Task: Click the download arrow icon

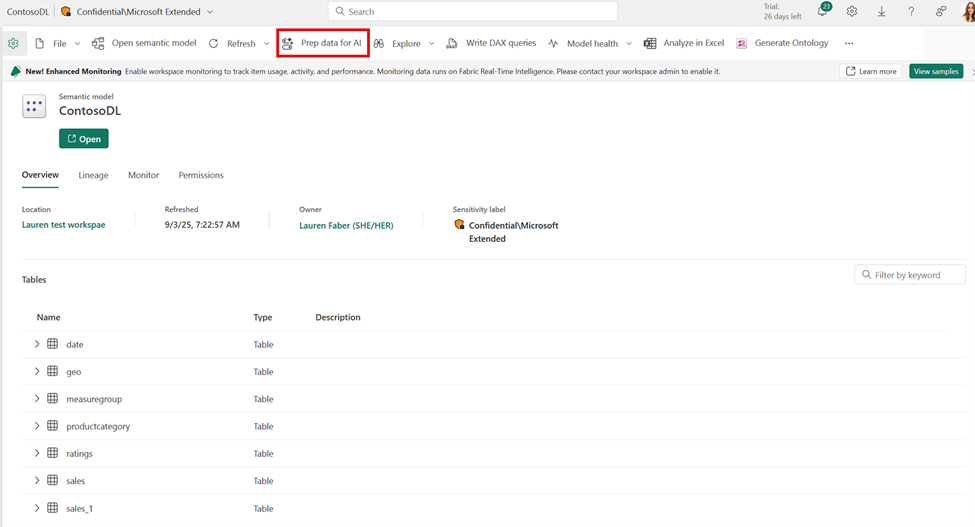Action: click(x=881, y=12)
